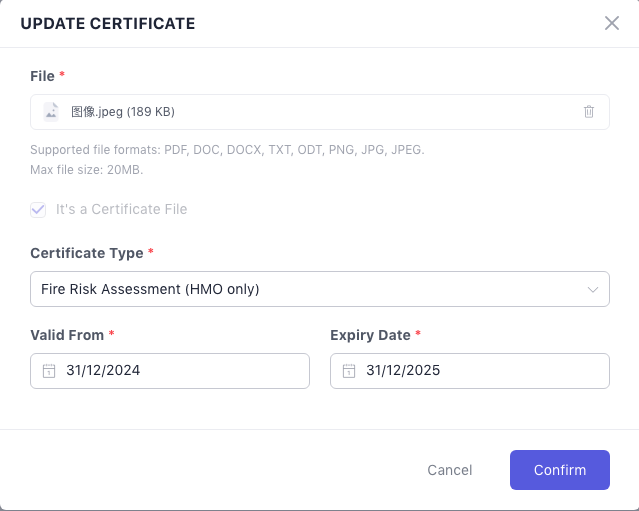Delete the uploaded file with the trash icon
Viewport: 639px width, 511px height.
click(x=589, y=112)
